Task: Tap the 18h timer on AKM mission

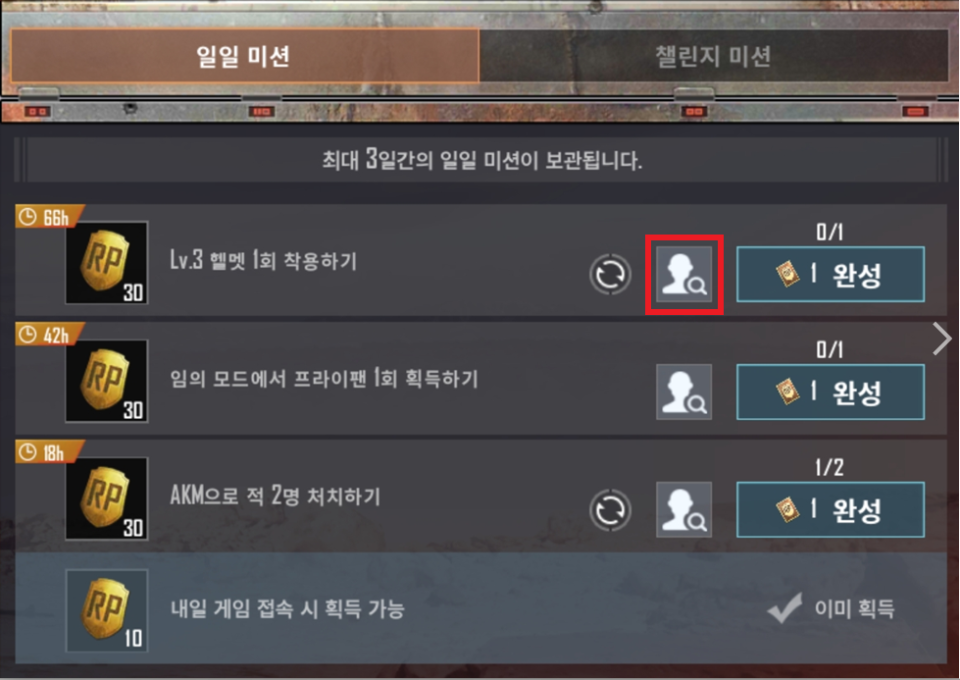Action: coord(47,452)
